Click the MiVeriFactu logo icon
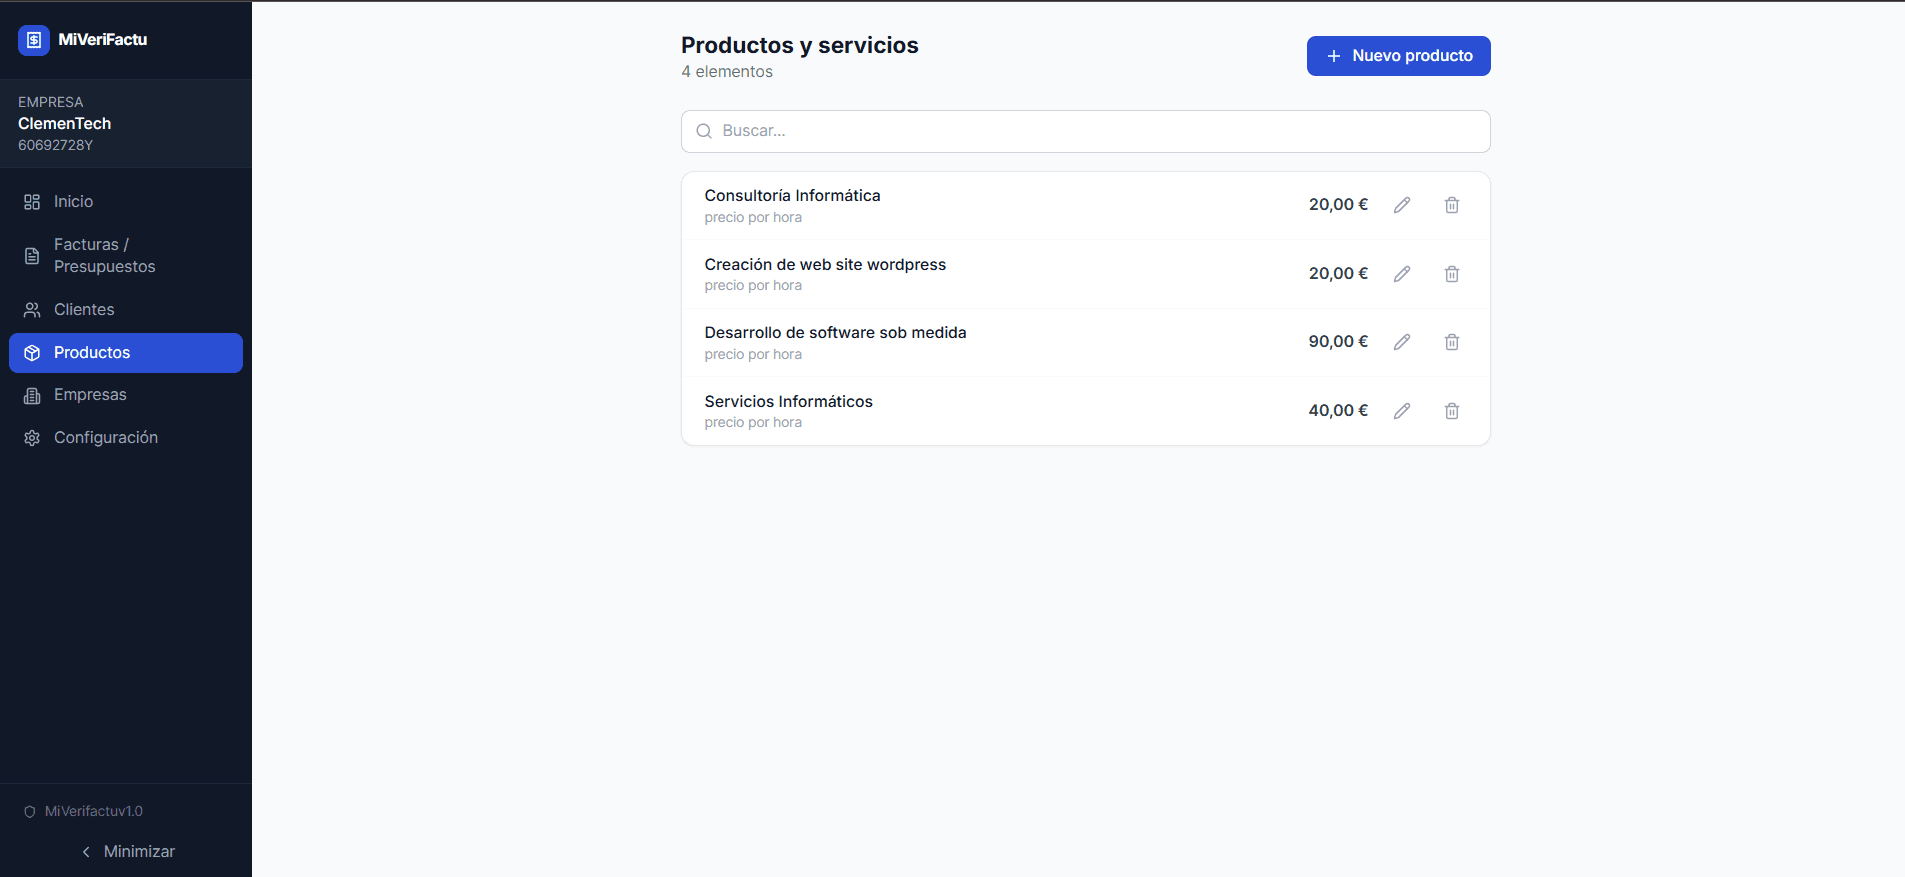The width and height of the screenshot is (1905, 877). point(34,40)
